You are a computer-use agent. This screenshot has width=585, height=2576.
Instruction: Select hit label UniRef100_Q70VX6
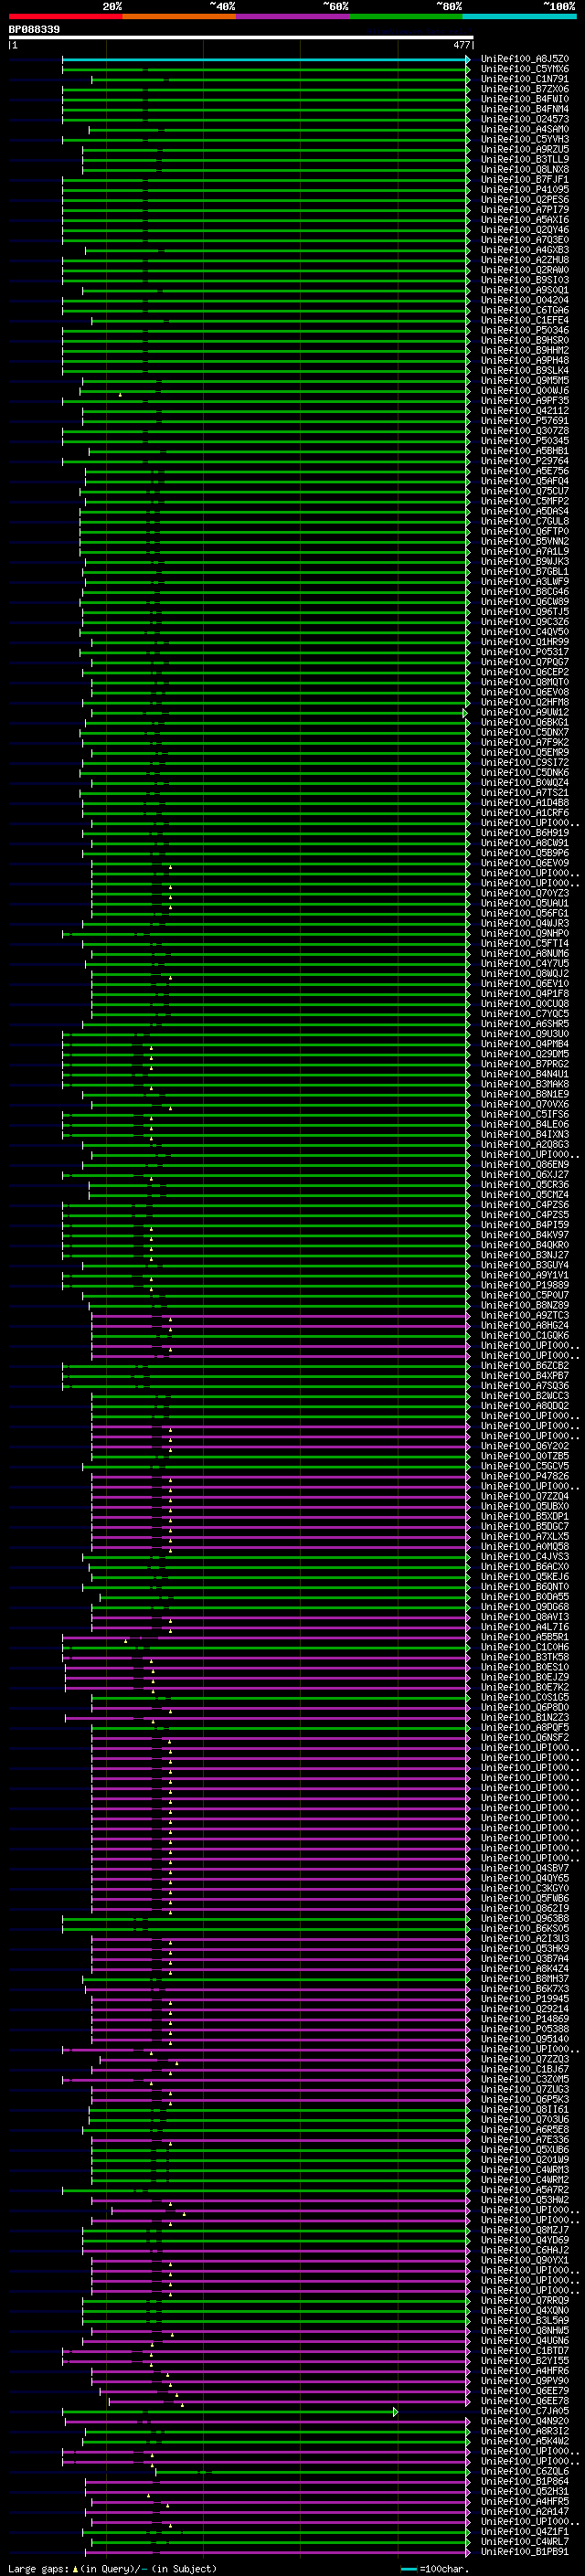click(525, 1104)
